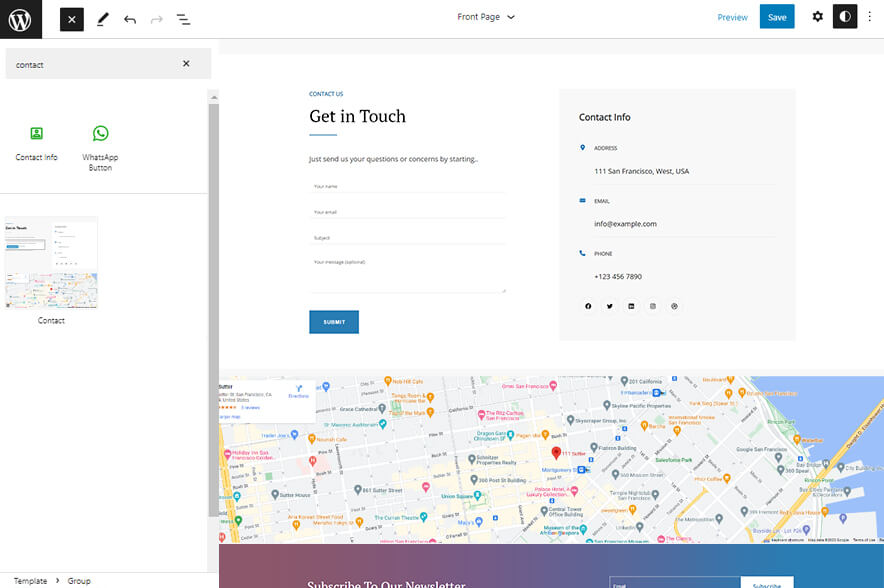This screenshot has height=588, width=884.
Task: Open the three-dot Options menu
Action: pos(869,17)
